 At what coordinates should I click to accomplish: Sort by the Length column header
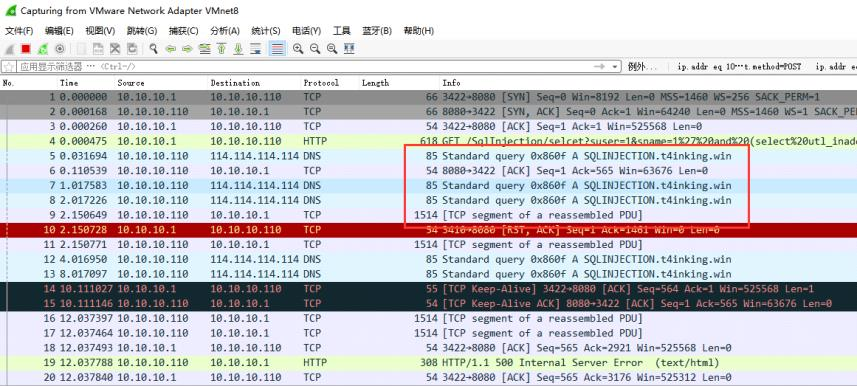click(399, 83)
